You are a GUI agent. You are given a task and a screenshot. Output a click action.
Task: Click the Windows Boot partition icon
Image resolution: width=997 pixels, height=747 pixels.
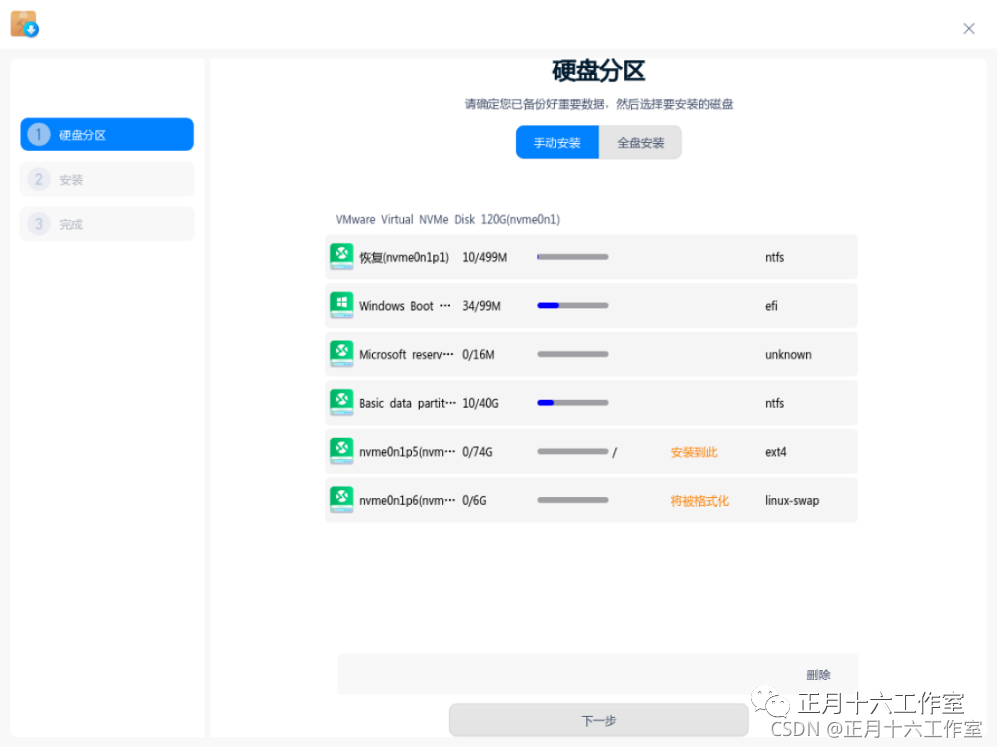coord(341,305)
